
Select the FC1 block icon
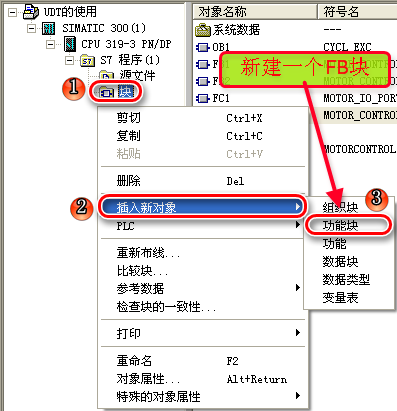tap(203, 98)
